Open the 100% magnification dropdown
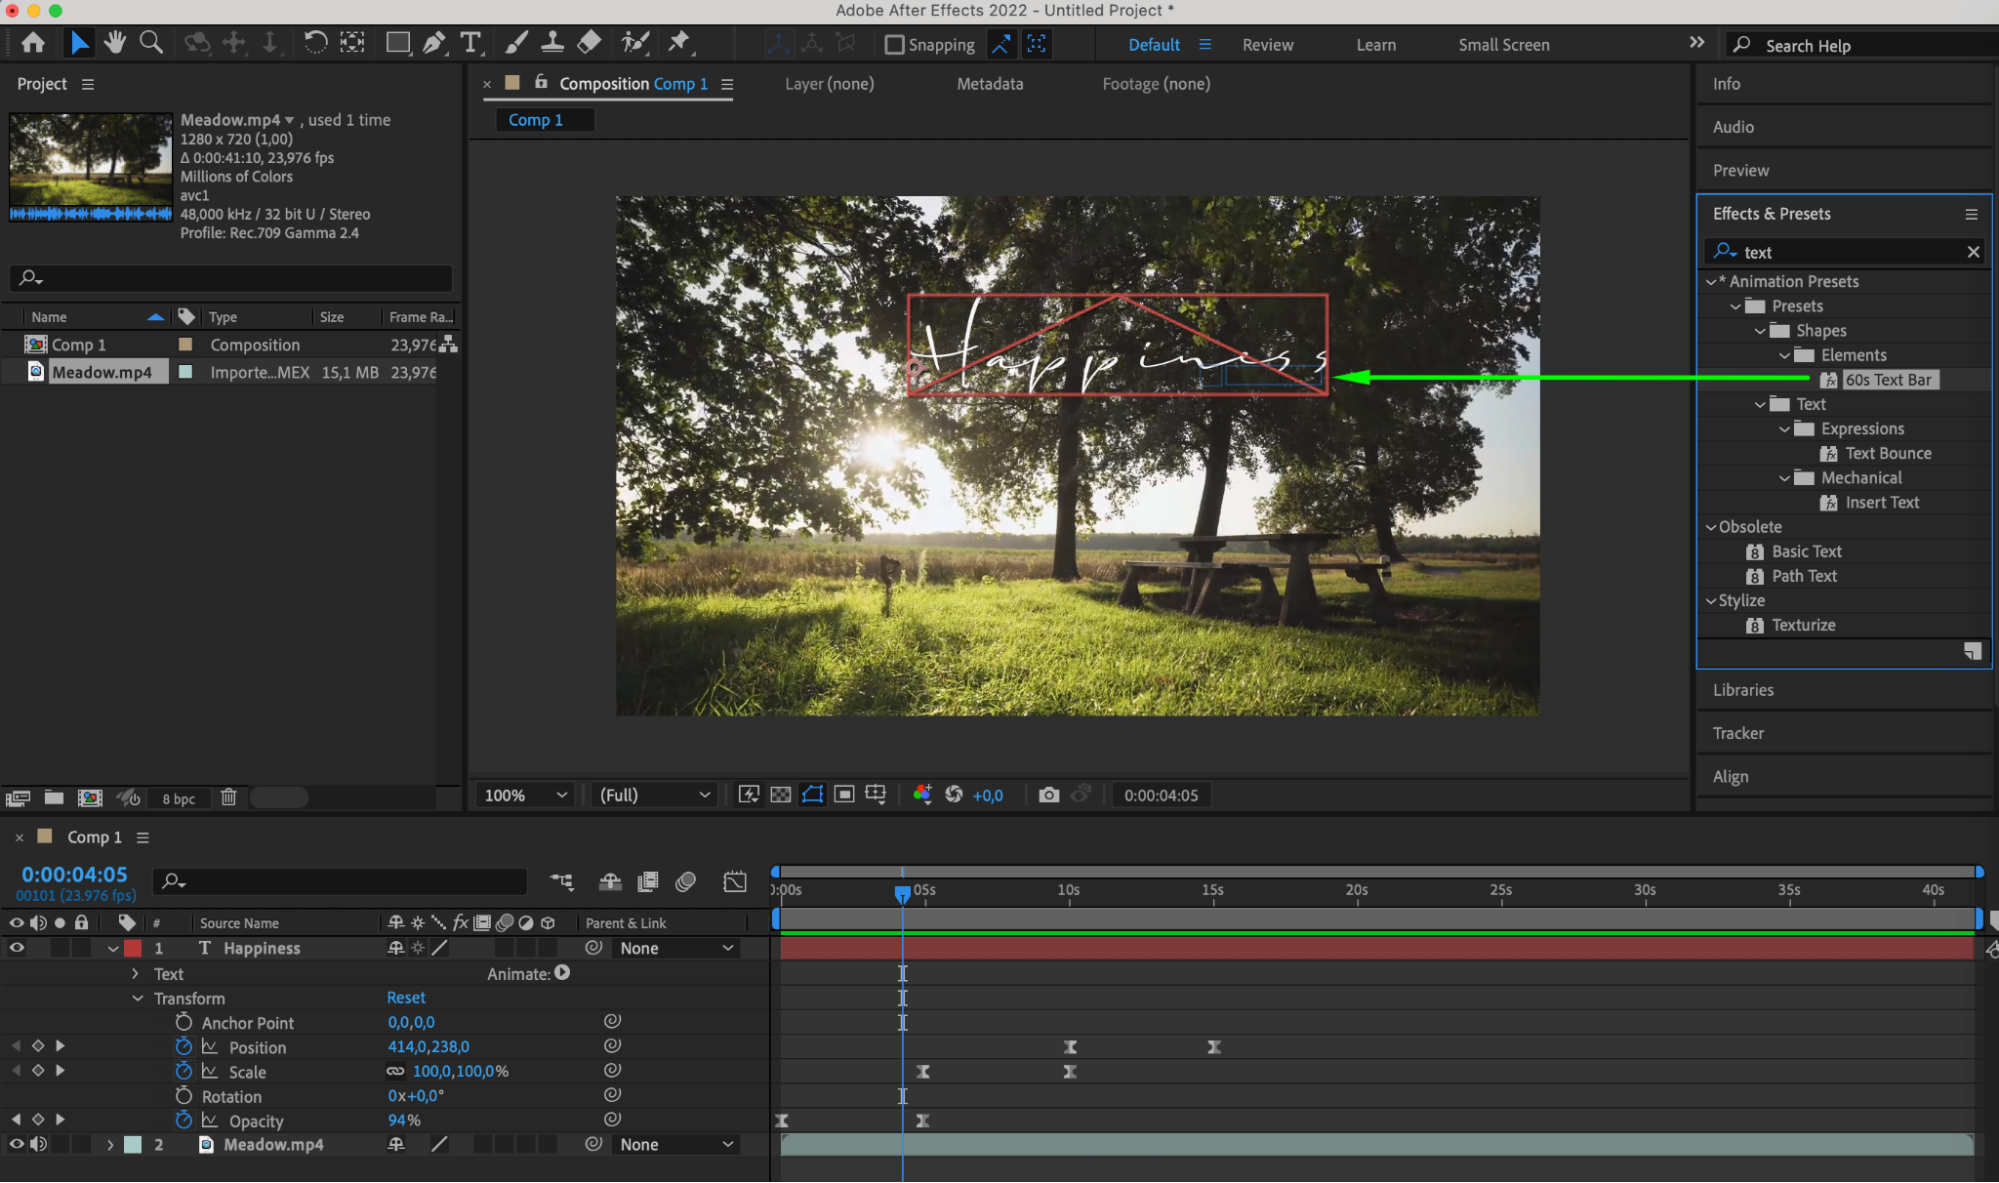The width and height of the screenshot is (1999, 1183). click(x=526, y=795)
